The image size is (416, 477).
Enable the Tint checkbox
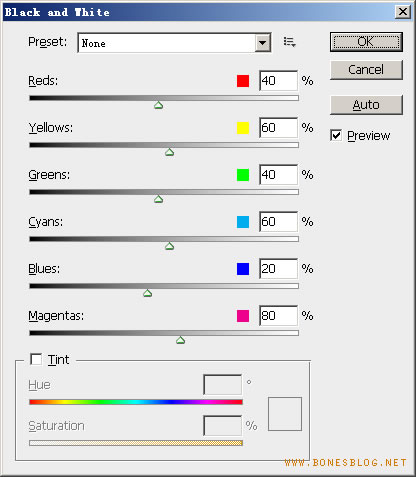36,359
